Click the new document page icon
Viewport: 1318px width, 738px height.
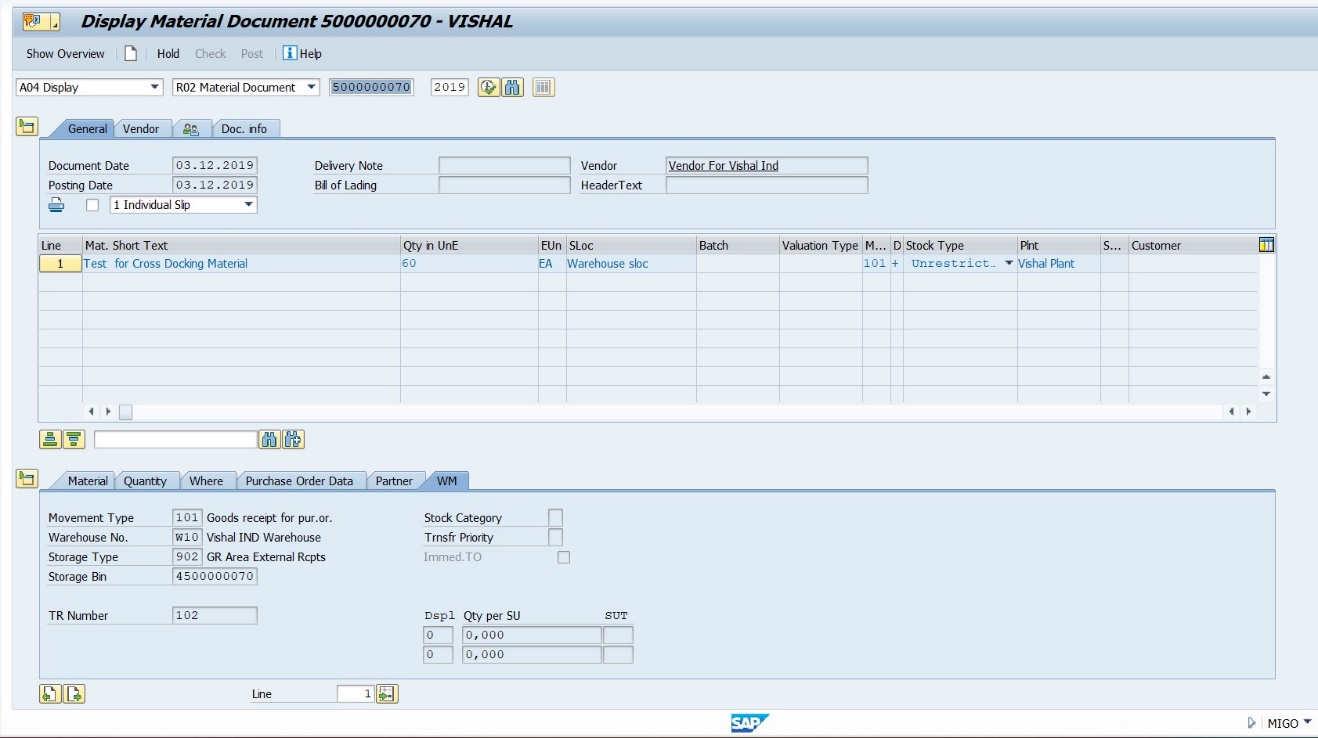(x=131, y=54)
